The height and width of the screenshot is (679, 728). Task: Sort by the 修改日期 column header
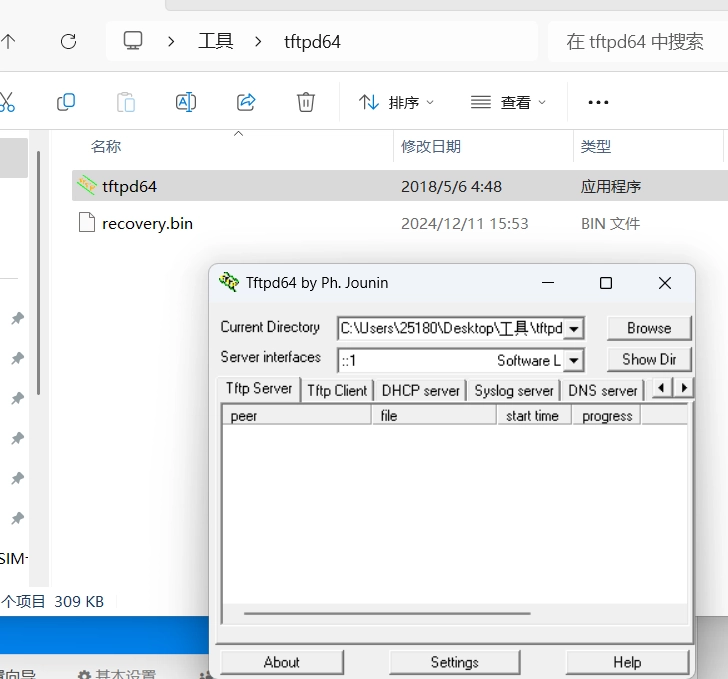click(431, 146)
